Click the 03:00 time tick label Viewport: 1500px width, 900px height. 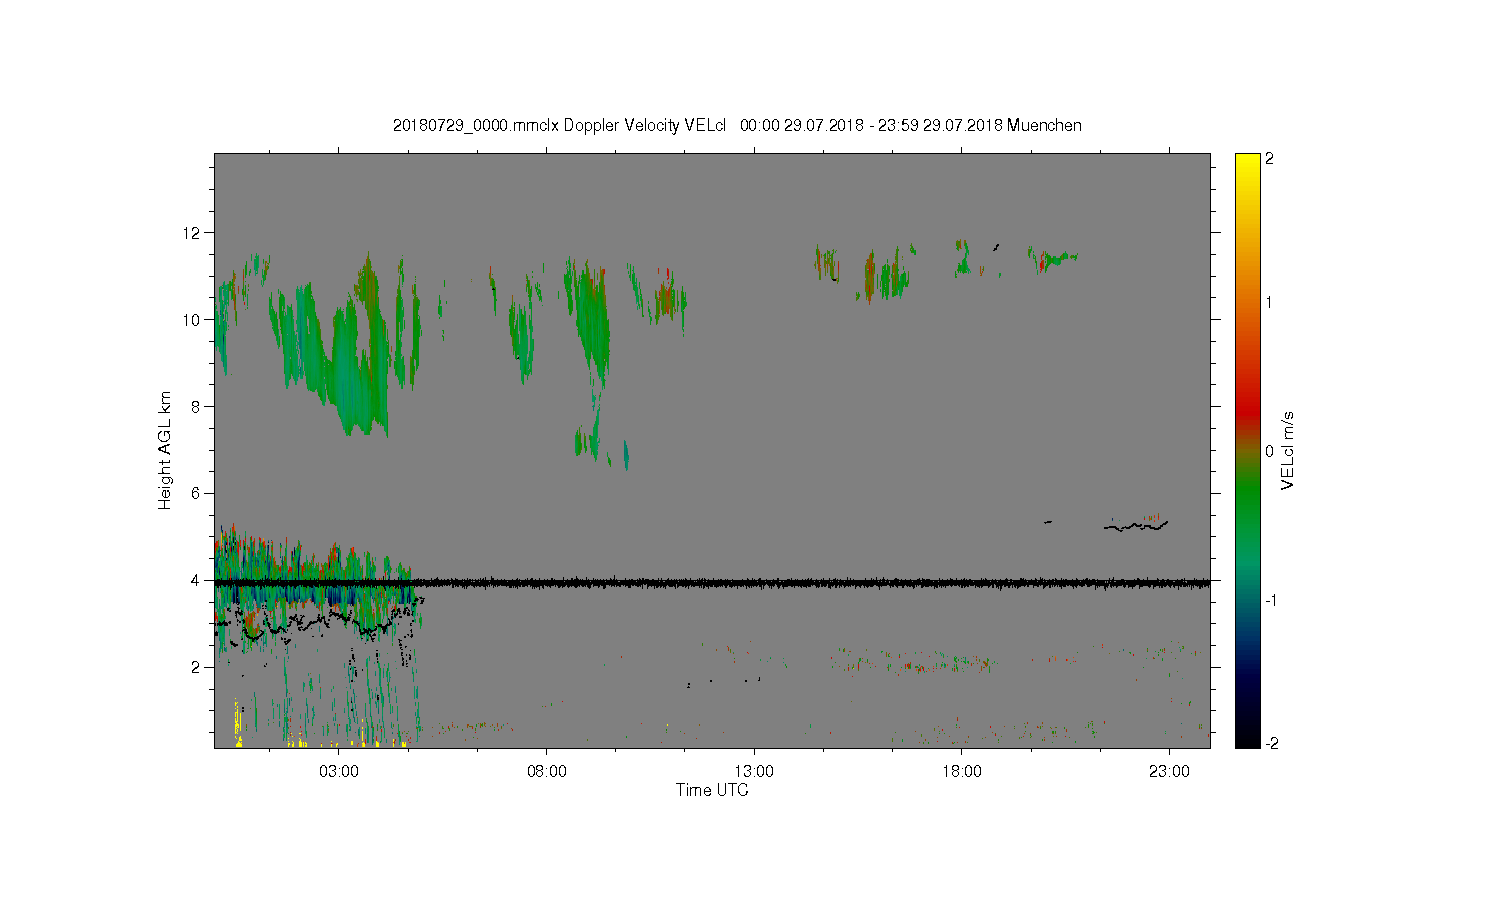339,772
